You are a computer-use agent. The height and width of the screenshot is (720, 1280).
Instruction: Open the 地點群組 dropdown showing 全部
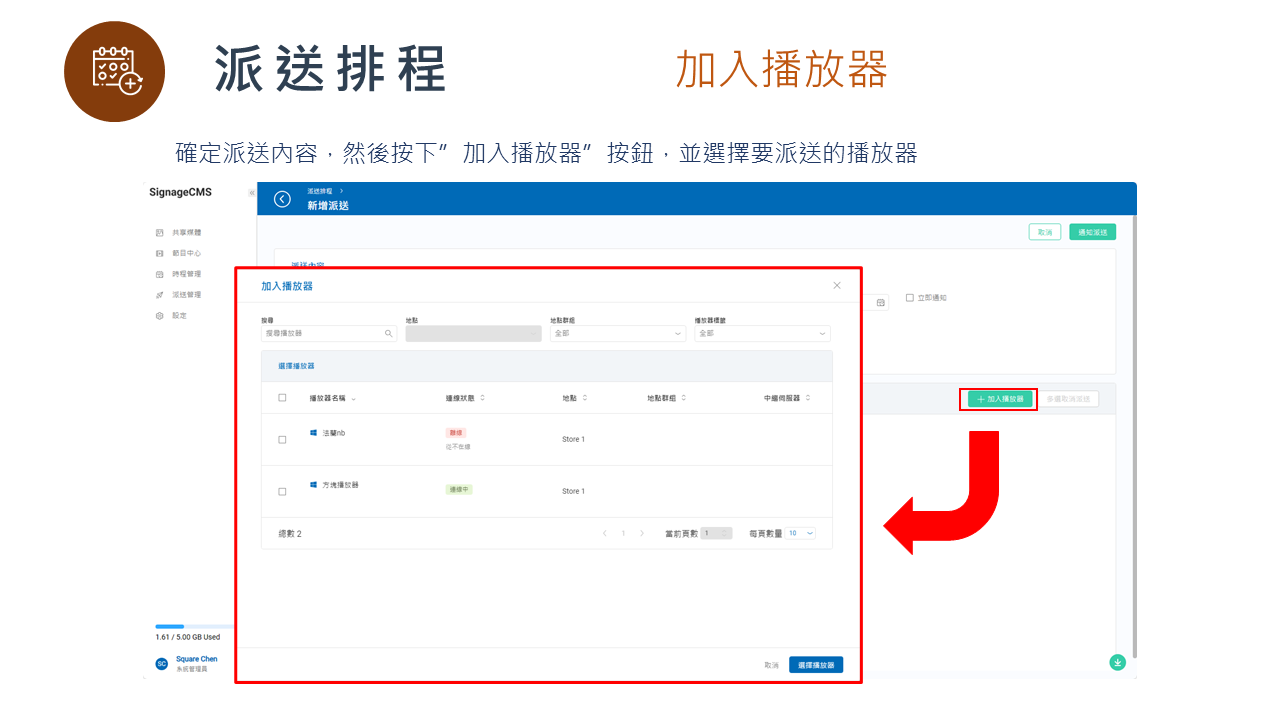[x=617, y=332]
